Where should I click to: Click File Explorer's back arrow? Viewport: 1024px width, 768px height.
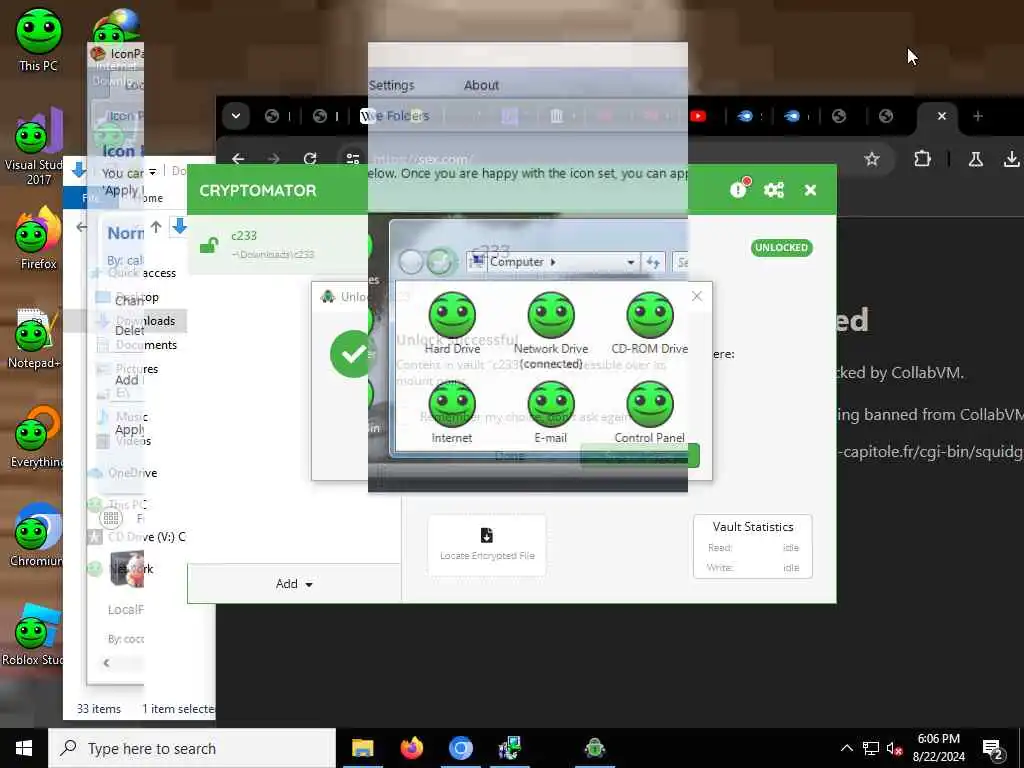pos(81,227)
